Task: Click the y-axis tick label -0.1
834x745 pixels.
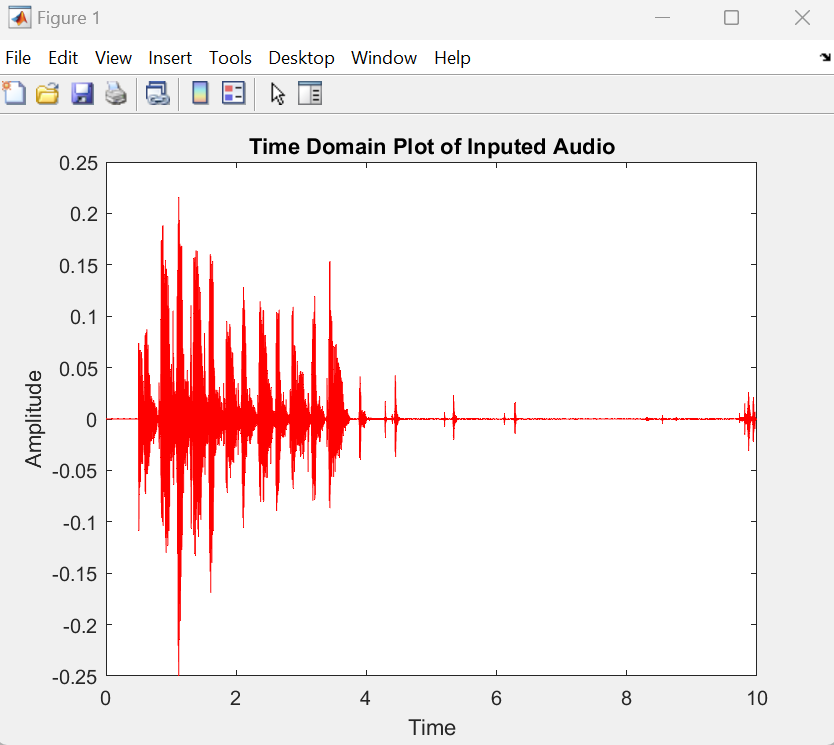Action: (80, 523)
